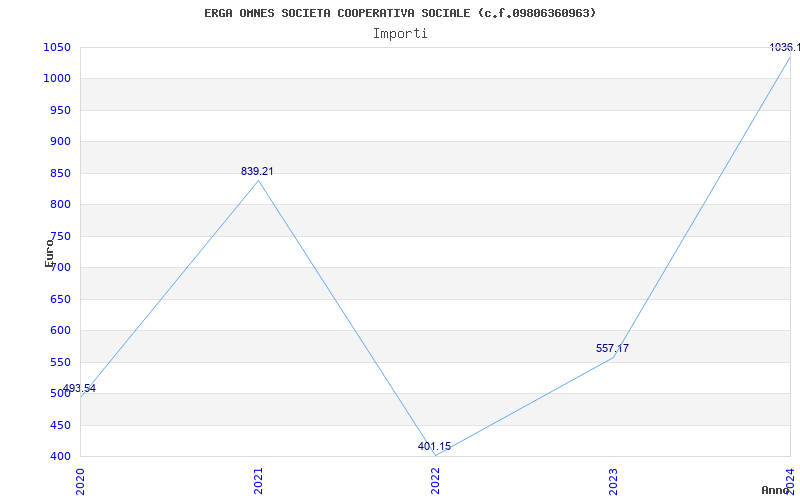Image resolution: width=800 pixels, height=500 pixels.
Task: Click the 1050 y-axis value
Action: 57,47
